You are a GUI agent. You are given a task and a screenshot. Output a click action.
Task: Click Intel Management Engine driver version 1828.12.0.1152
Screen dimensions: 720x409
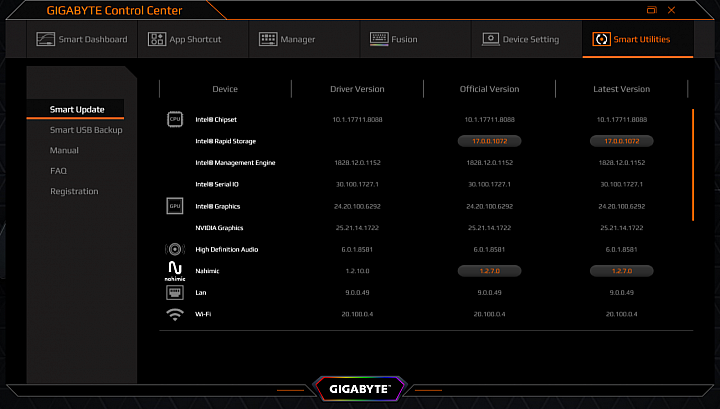(357, 162)
